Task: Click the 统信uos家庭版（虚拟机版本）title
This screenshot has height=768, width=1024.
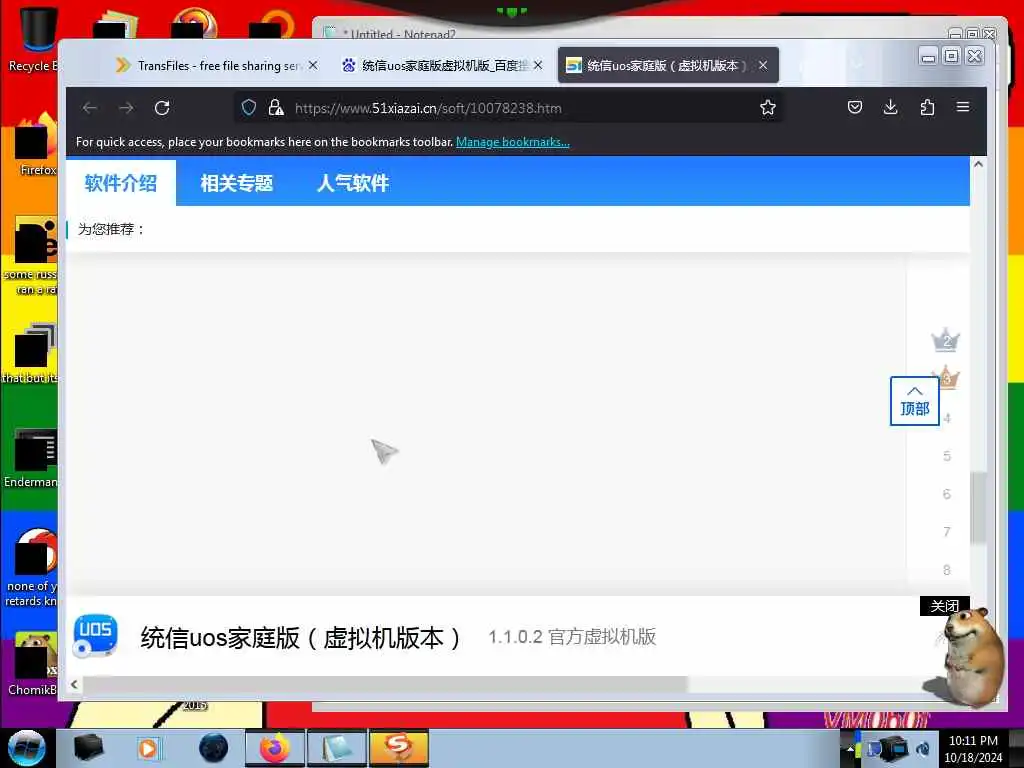Action: [x=300, y=637]
